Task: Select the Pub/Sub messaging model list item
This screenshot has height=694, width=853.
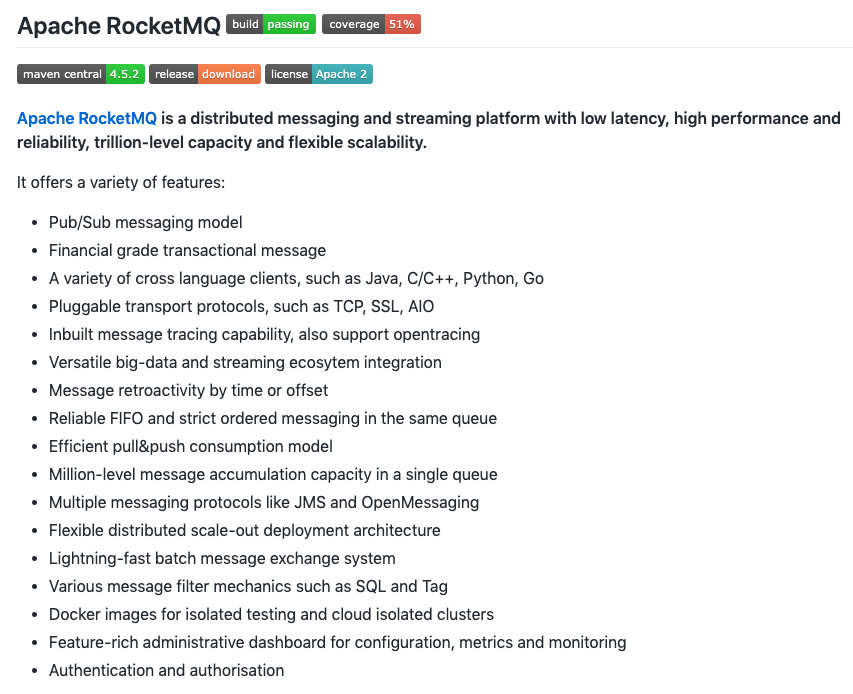Action: click(x=145, y=222)
